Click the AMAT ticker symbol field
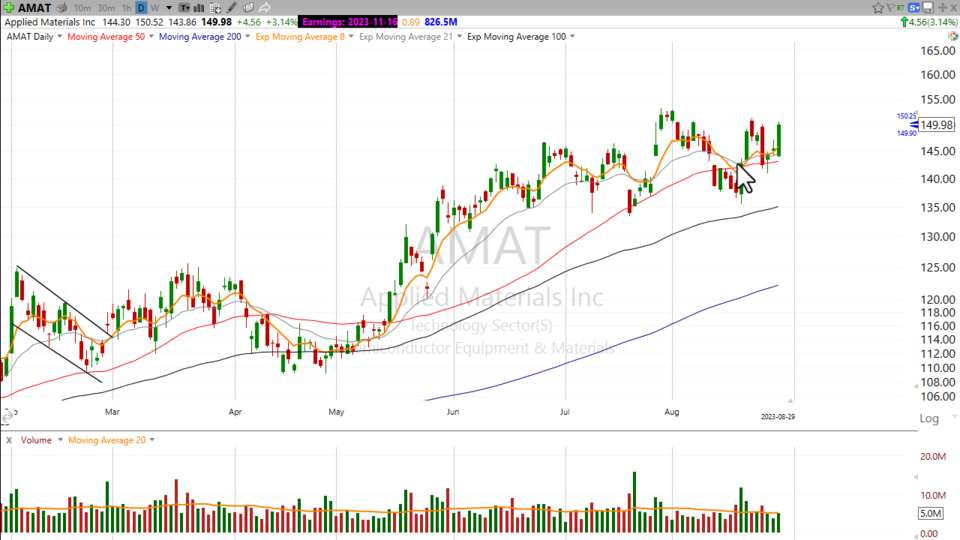This screenshot has height=540, width=960. (x=34, y=8)
